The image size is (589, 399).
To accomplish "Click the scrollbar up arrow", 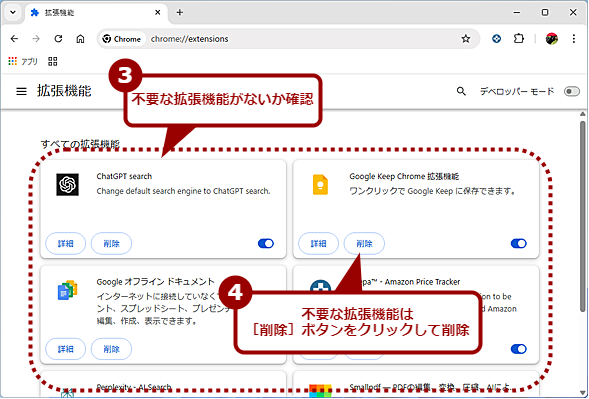I will tap(583, 114).
